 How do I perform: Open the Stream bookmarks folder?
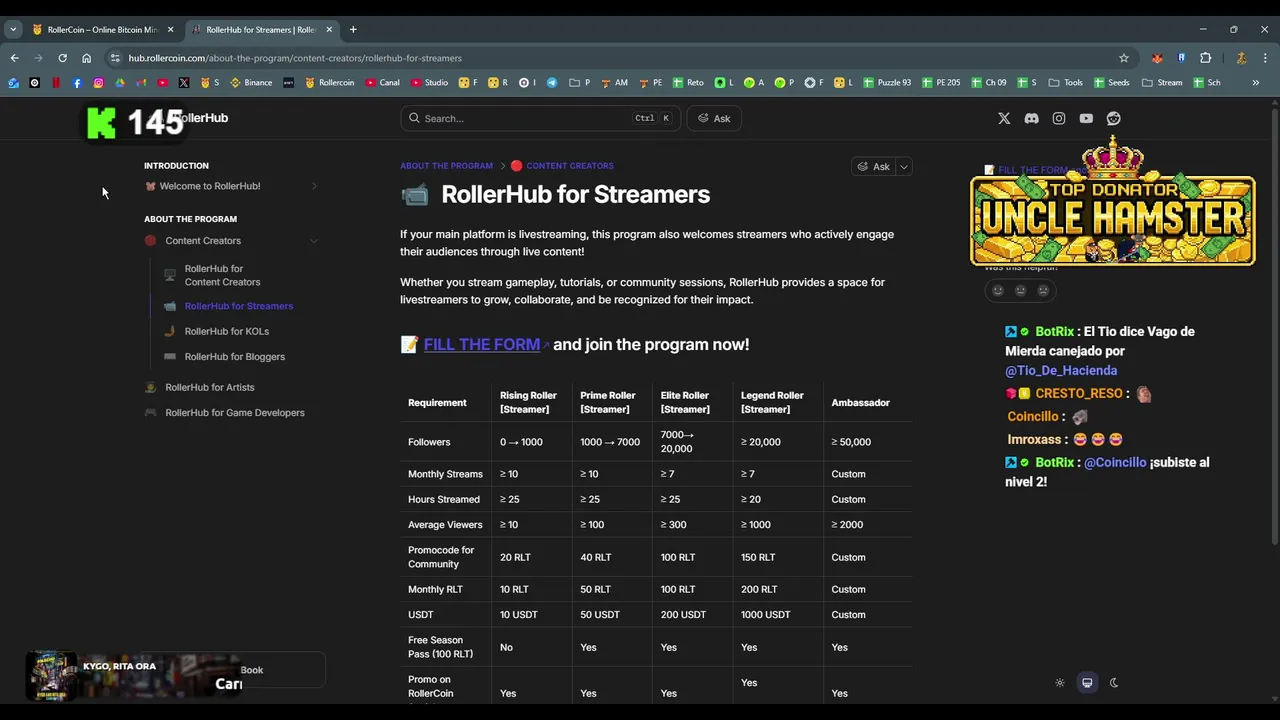1162,83
